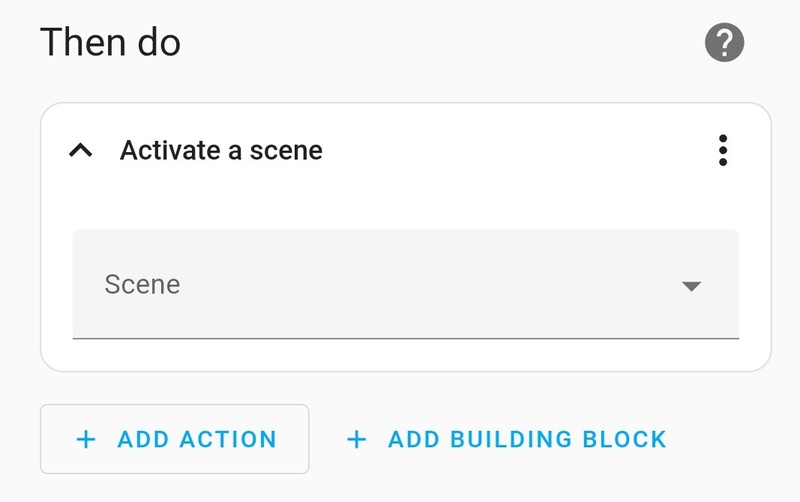Show more options via vertical dots icon
800x502 pixels.
[722, 151]
